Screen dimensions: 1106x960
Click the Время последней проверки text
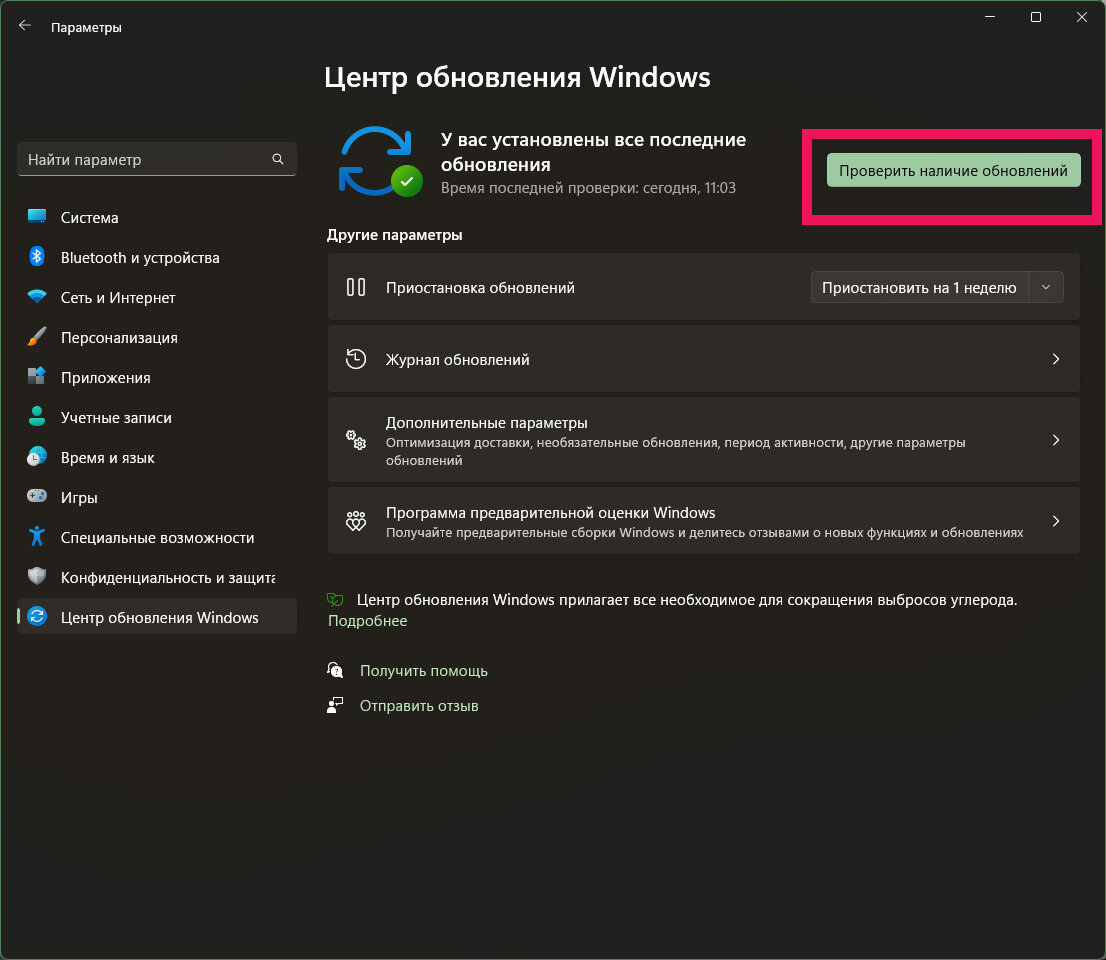click(x=588, y=188)
